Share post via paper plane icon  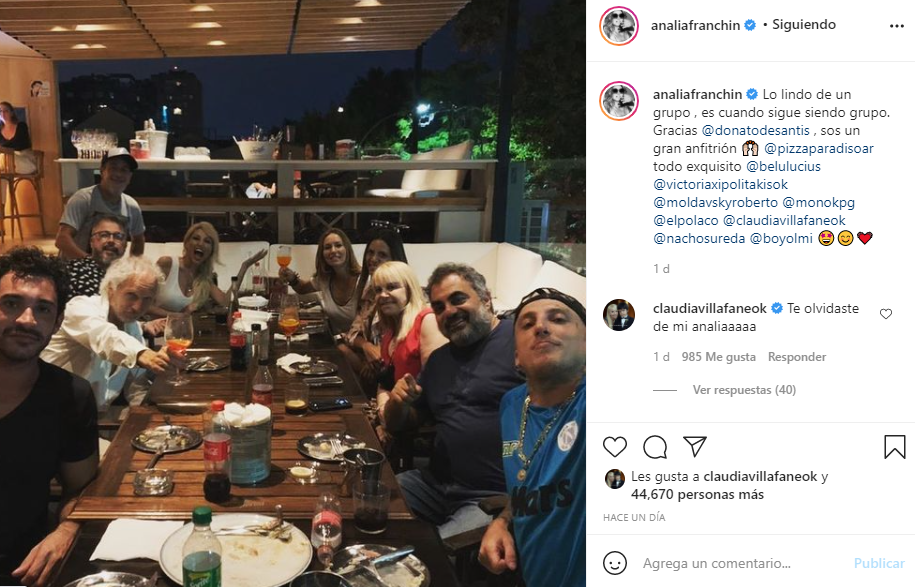(695, 446)
